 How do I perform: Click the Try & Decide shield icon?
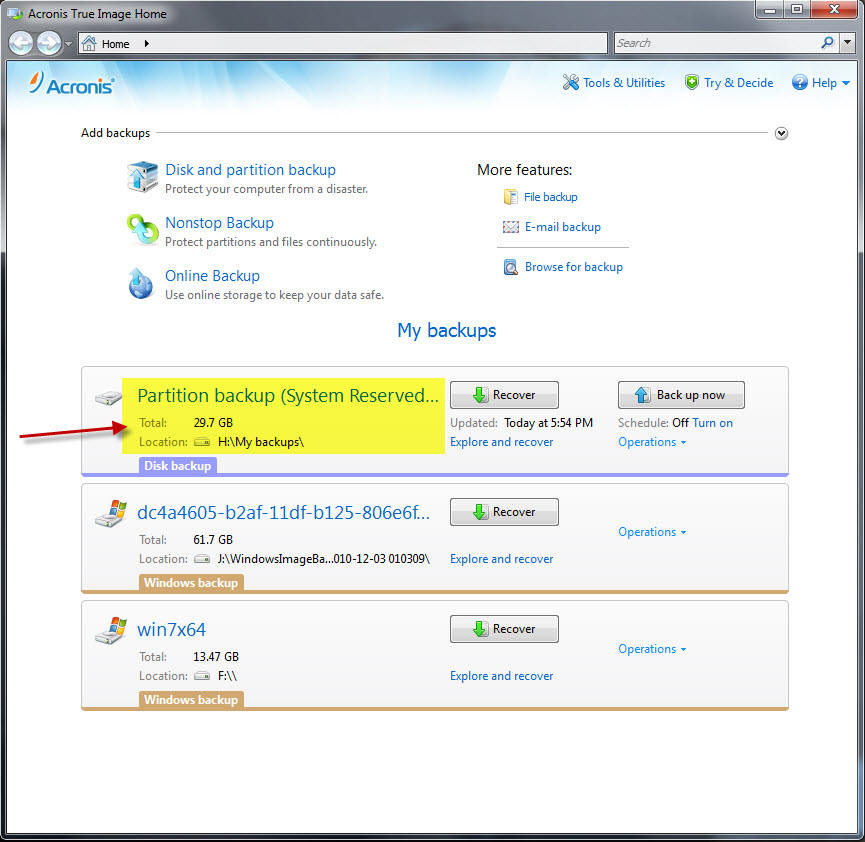tap(691, 82)
